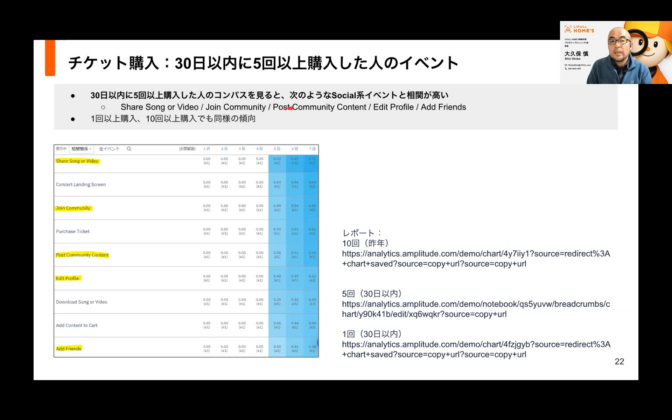Select the Post Community Content row
This screenshot has height=420, width=672.
click(84, 255)
